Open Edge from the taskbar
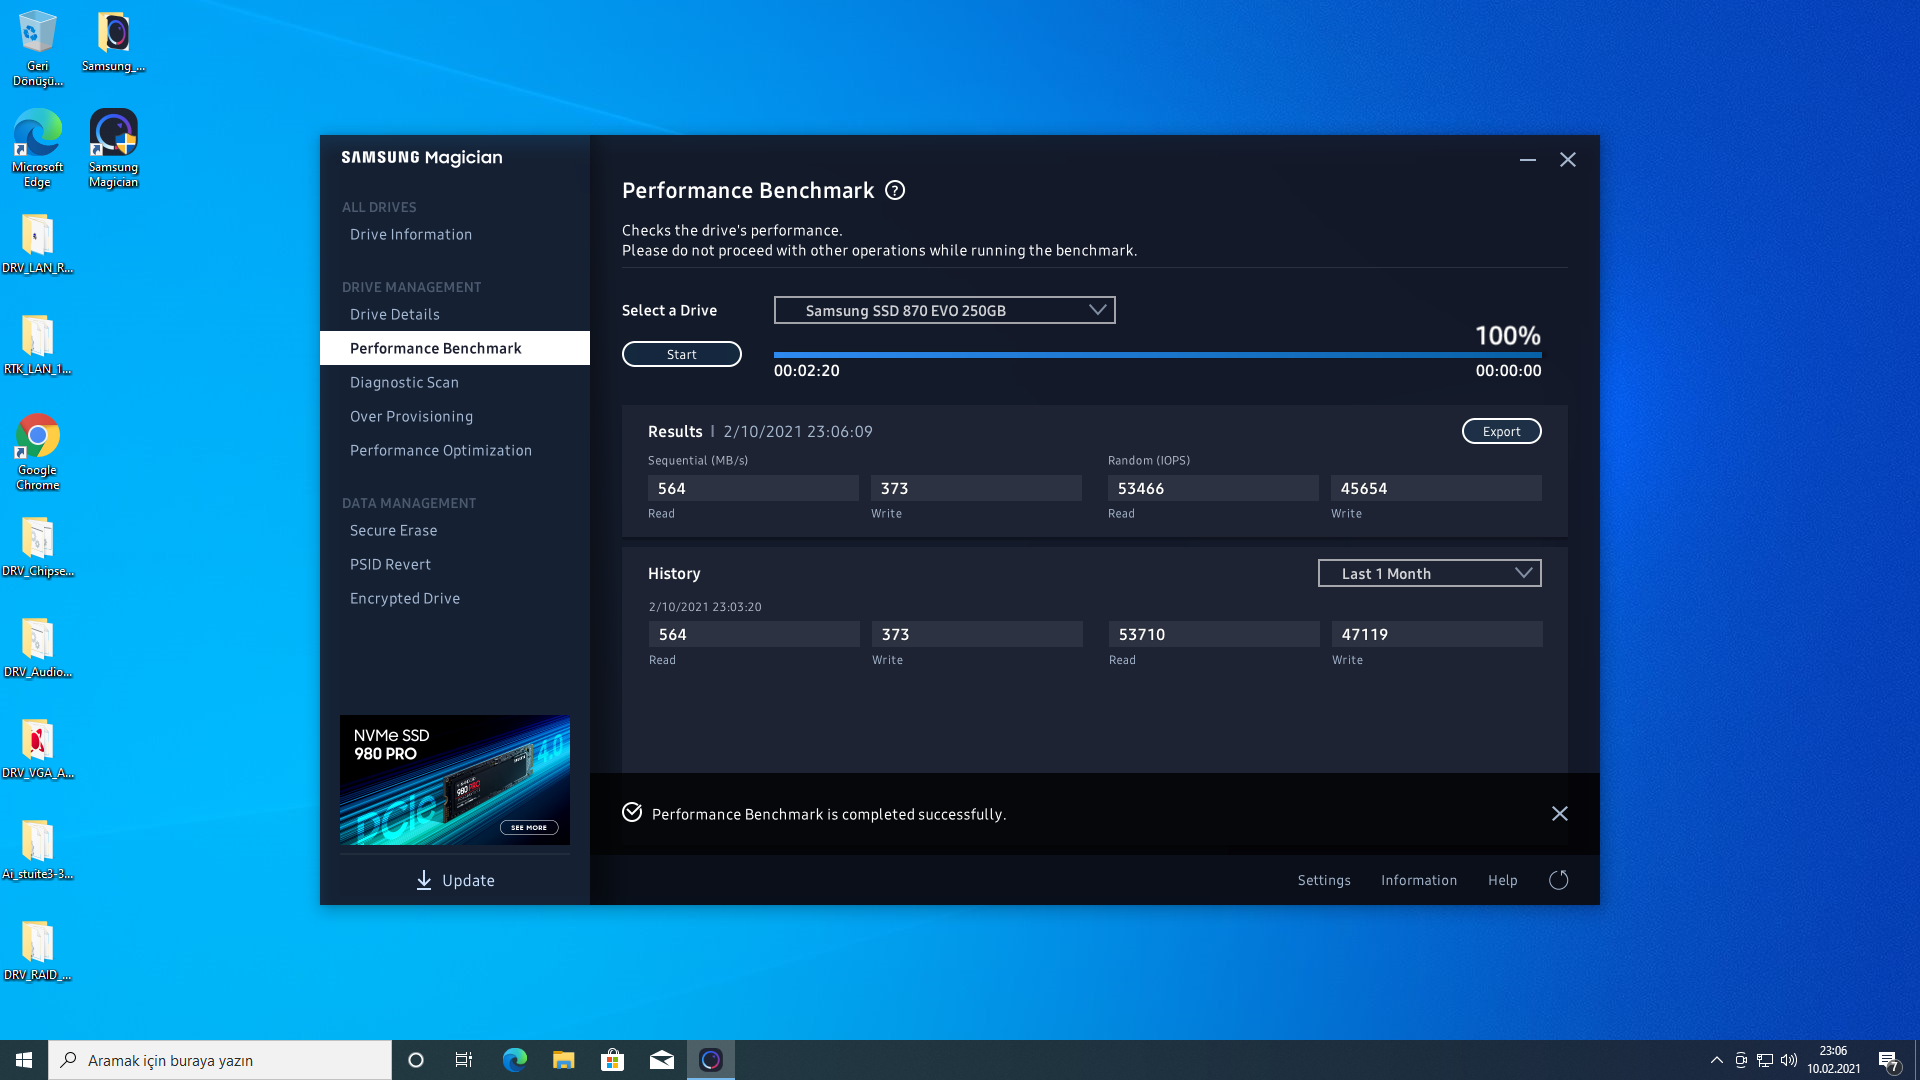Screen dimensions: 1920x1080 click(x=514, y=1060)
